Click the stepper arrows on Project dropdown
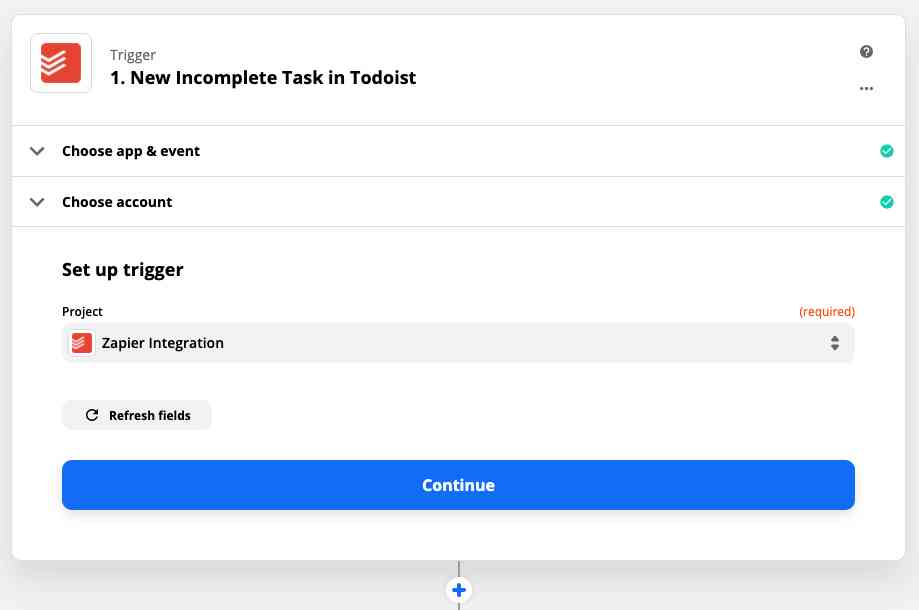 [x=835, y=342]
